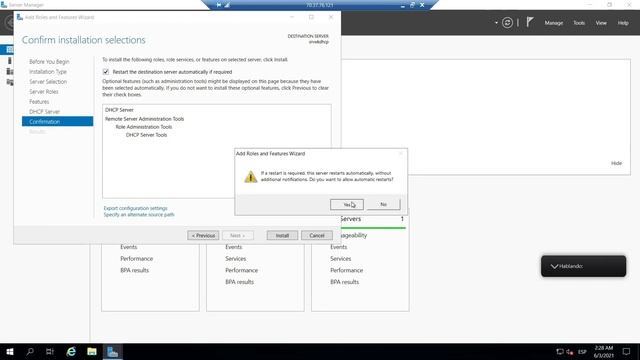This screenshot has width=640, height=360.
Task: Select Features wizard step
Action: [39, 102]
